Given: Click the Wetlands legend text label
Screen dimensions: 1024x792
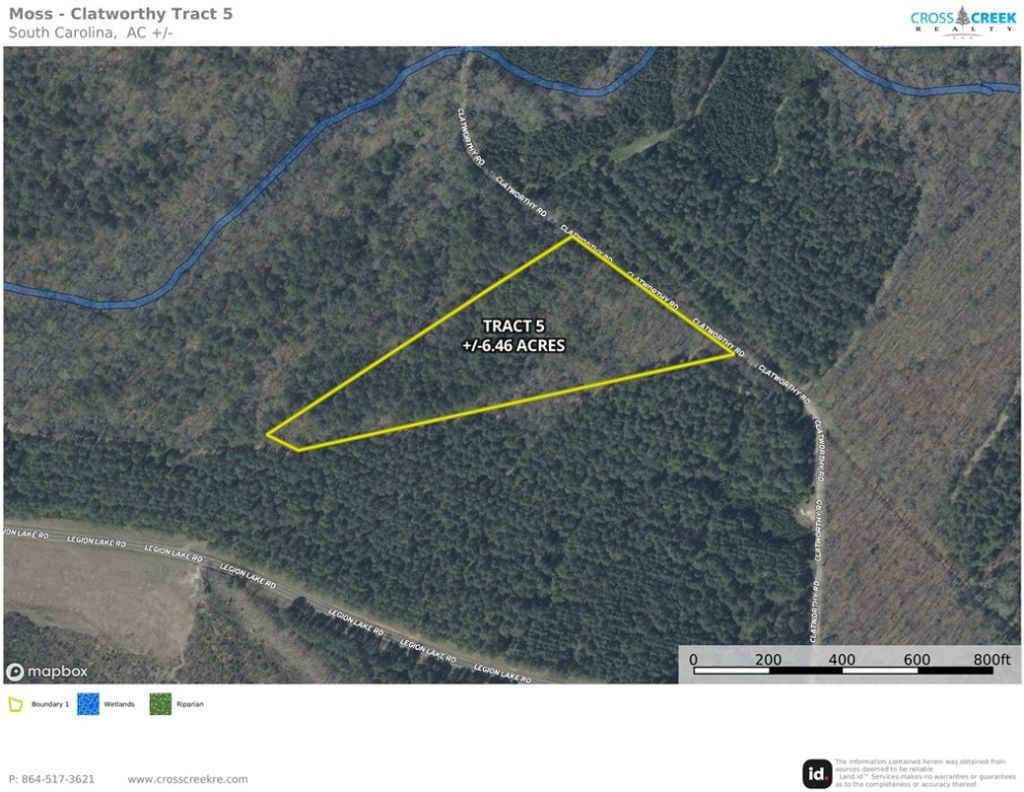Looking at the screenshot, I should (x=119, y=704).
